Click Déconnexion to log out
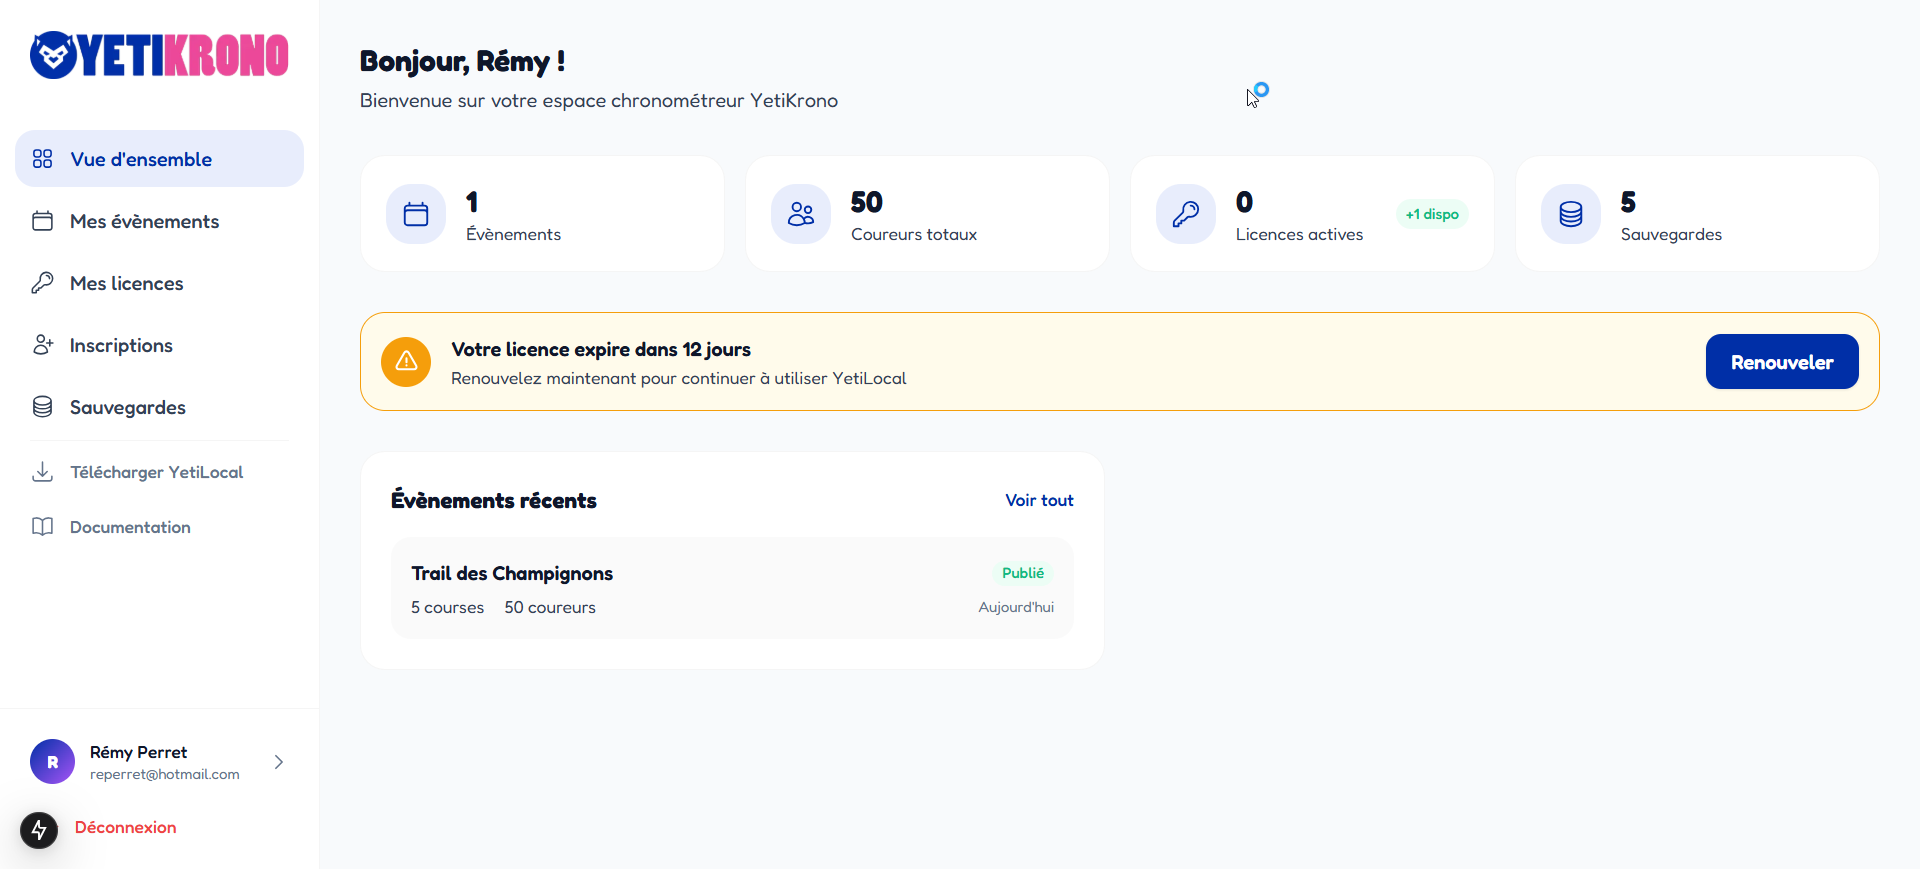This screenshot has width=1920, height=869. point(126,827)
